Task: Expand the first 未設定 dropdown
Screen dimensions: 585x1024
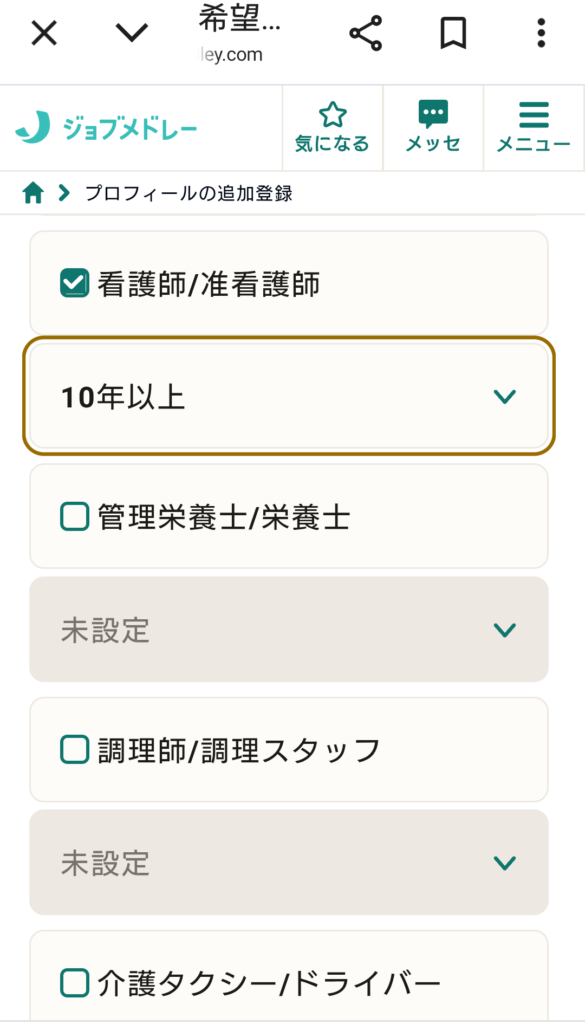Action: tap(290, 629)
